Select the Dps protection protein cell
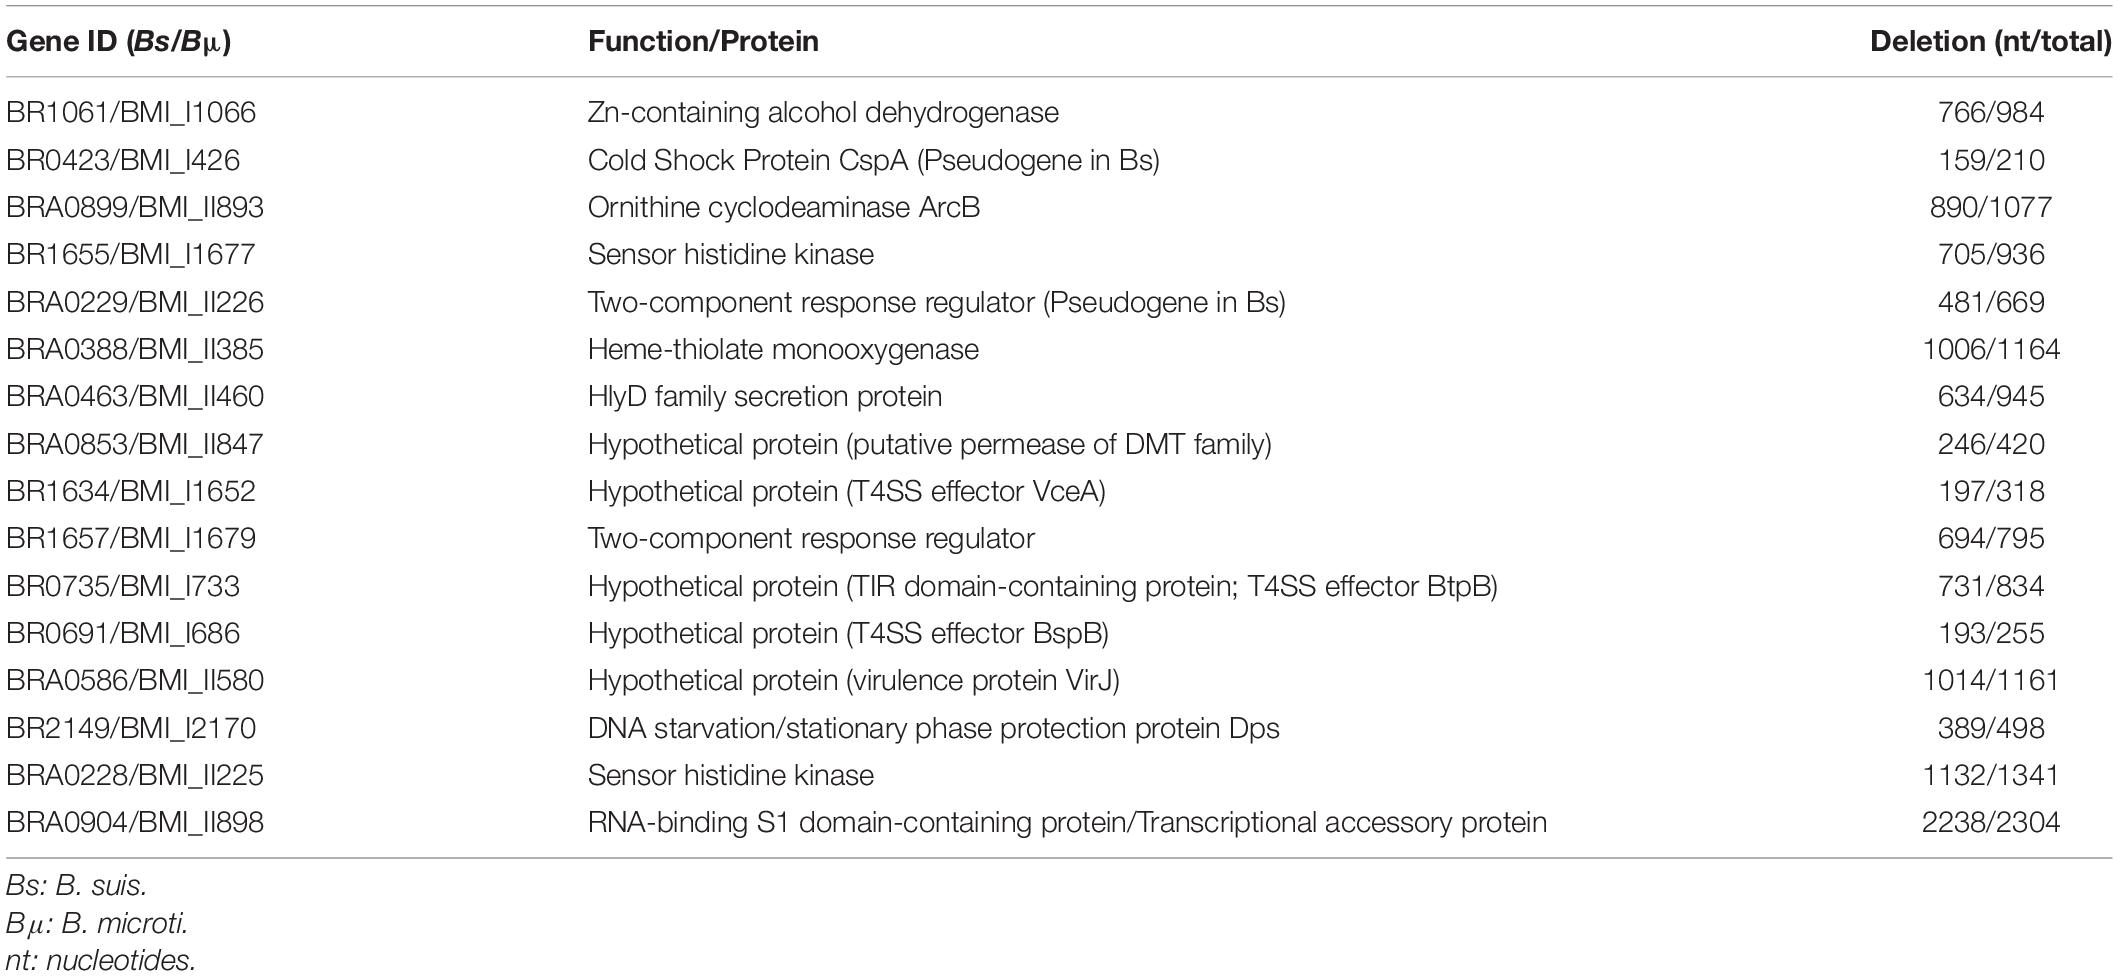This screenshot has width=2118, height=976. pyautogui.click(x=933, y=728)
